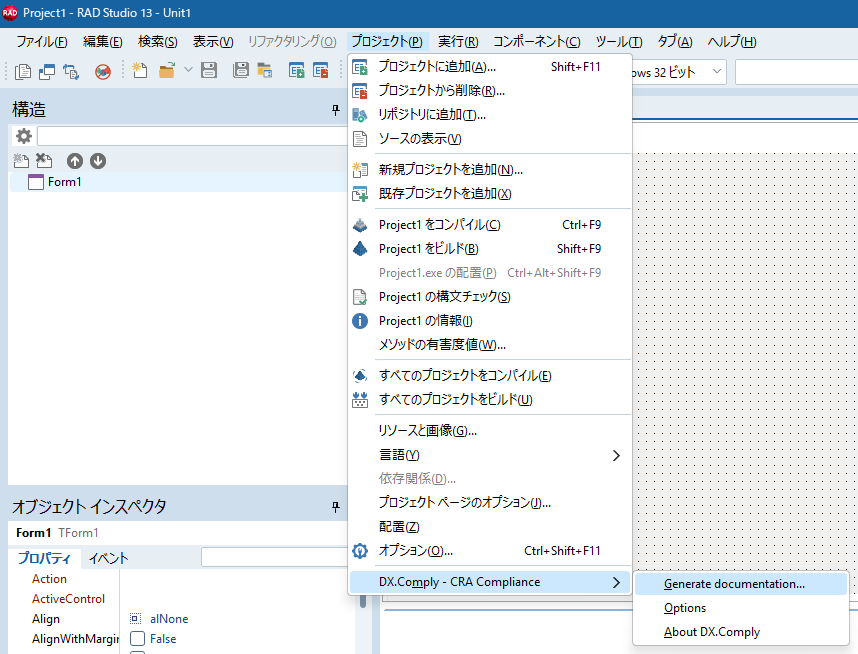The image size is (858, 654).
Task: Click the move down arrow in structure panel
Action: [98, 161]
